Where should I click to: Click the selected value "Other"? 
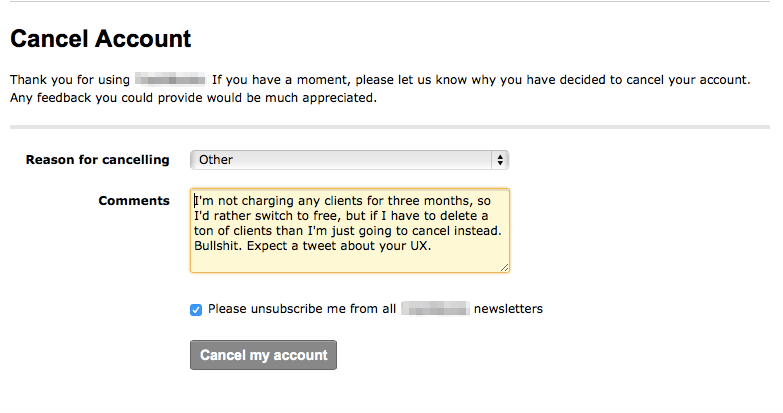(216, 160)
